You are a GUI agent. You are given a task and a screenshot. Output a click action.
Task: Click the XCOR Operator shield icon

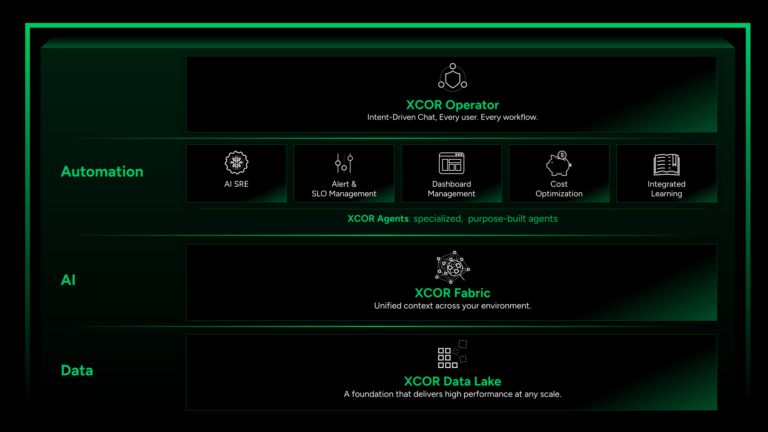point(453,77)
